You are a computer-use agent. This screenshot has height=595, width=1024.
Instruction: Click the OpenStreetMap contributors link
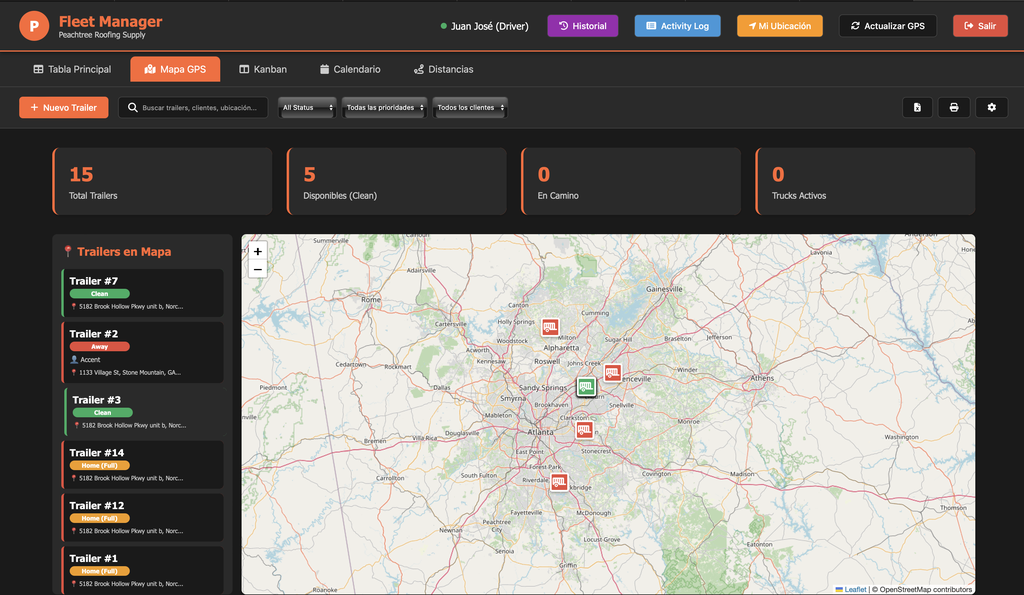pos(922,589)
